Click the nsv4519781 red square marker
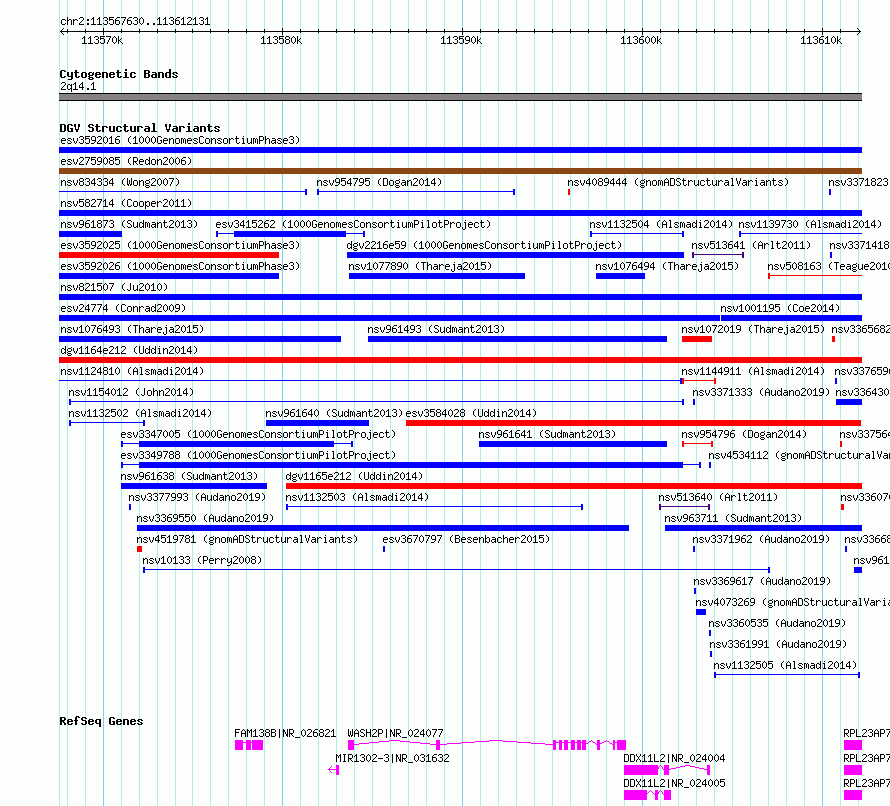The width and height of the screenshot is (890, 806). click(x=140, y=549)
